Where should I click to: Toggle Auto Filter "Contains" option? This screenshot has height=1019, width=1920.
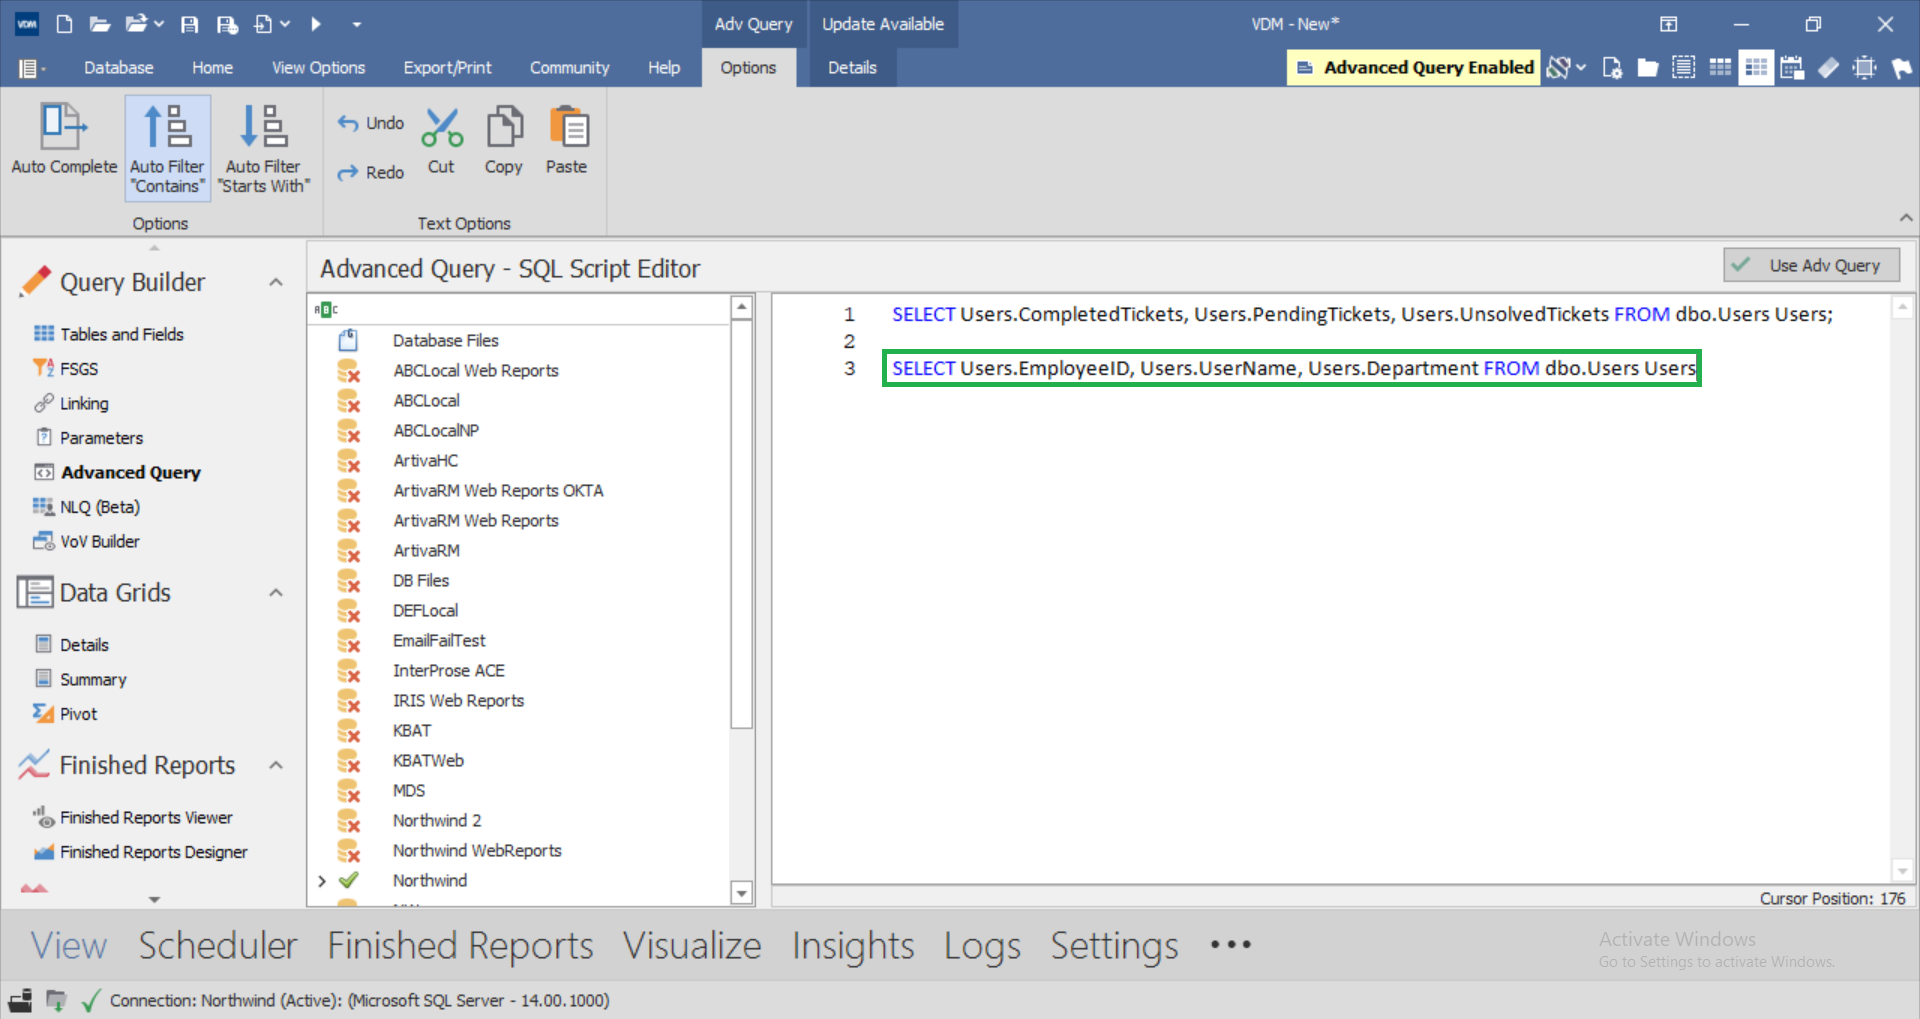click(167, 148)
